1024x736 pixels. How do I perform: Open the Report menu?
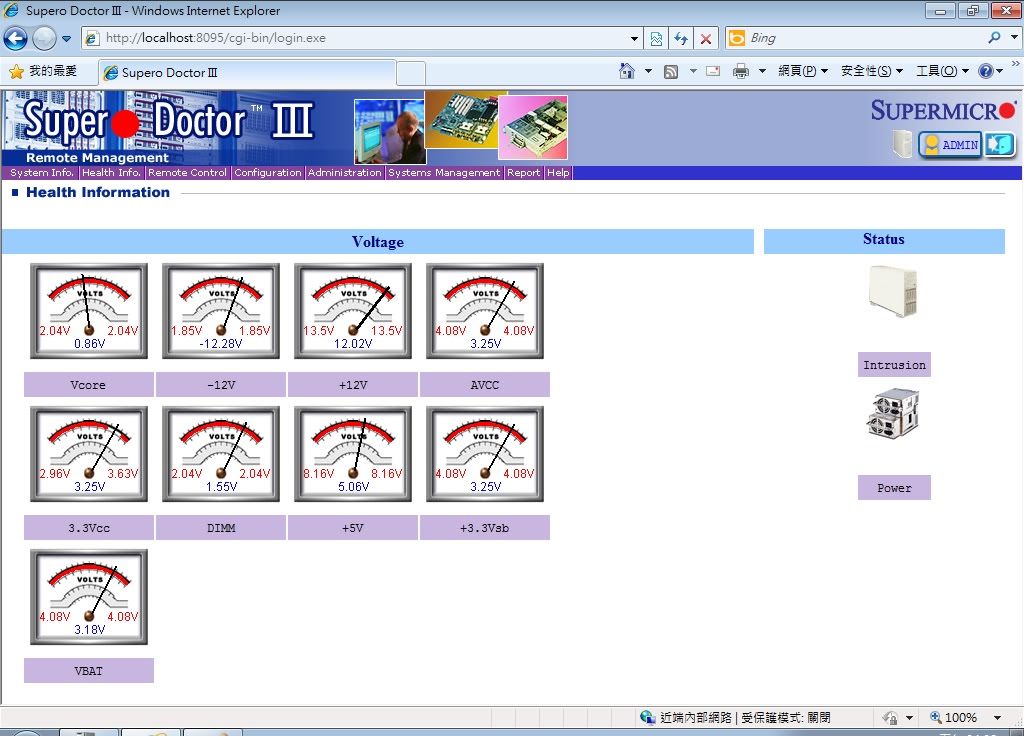[524, 172]
